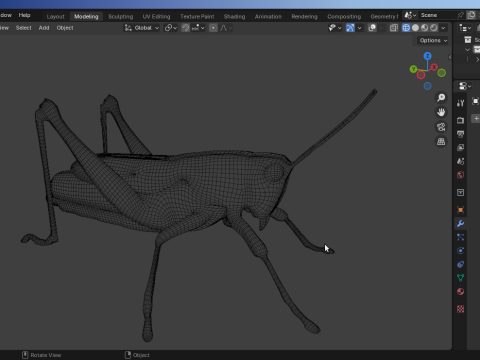
Task: Switch to the Rendering workspace tab
Action: (304, 16)
